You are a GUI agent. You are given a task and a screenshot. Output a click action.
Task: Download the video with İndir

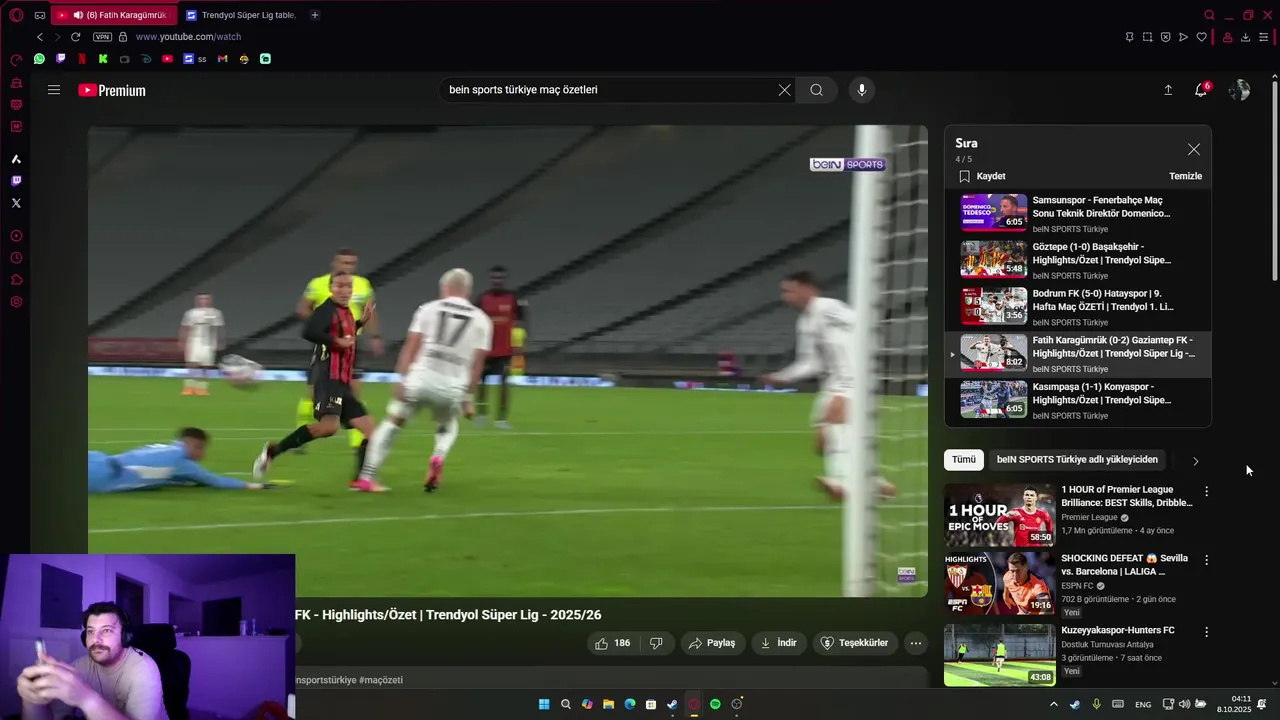[x=779, y=643]
